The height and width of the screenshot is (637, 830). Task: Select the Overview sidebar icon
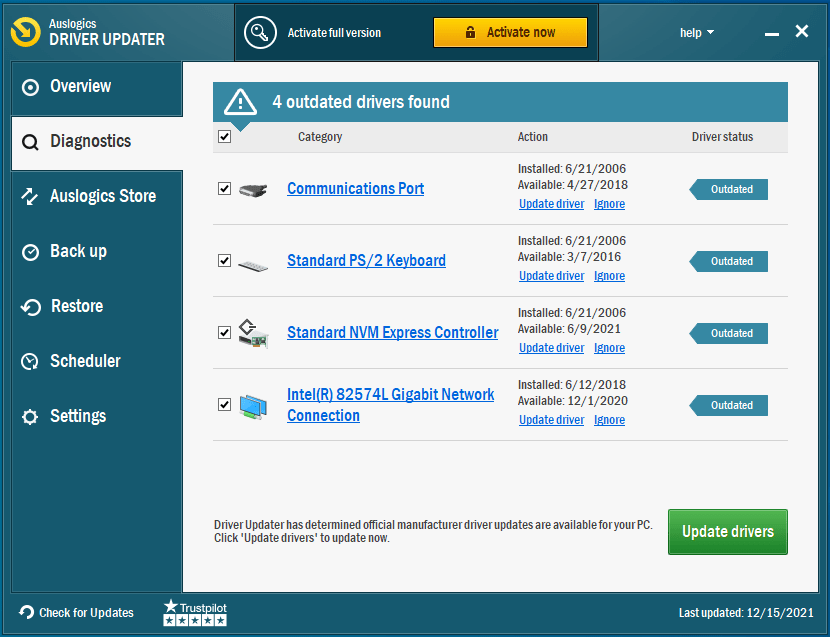(x=29, y=86)
